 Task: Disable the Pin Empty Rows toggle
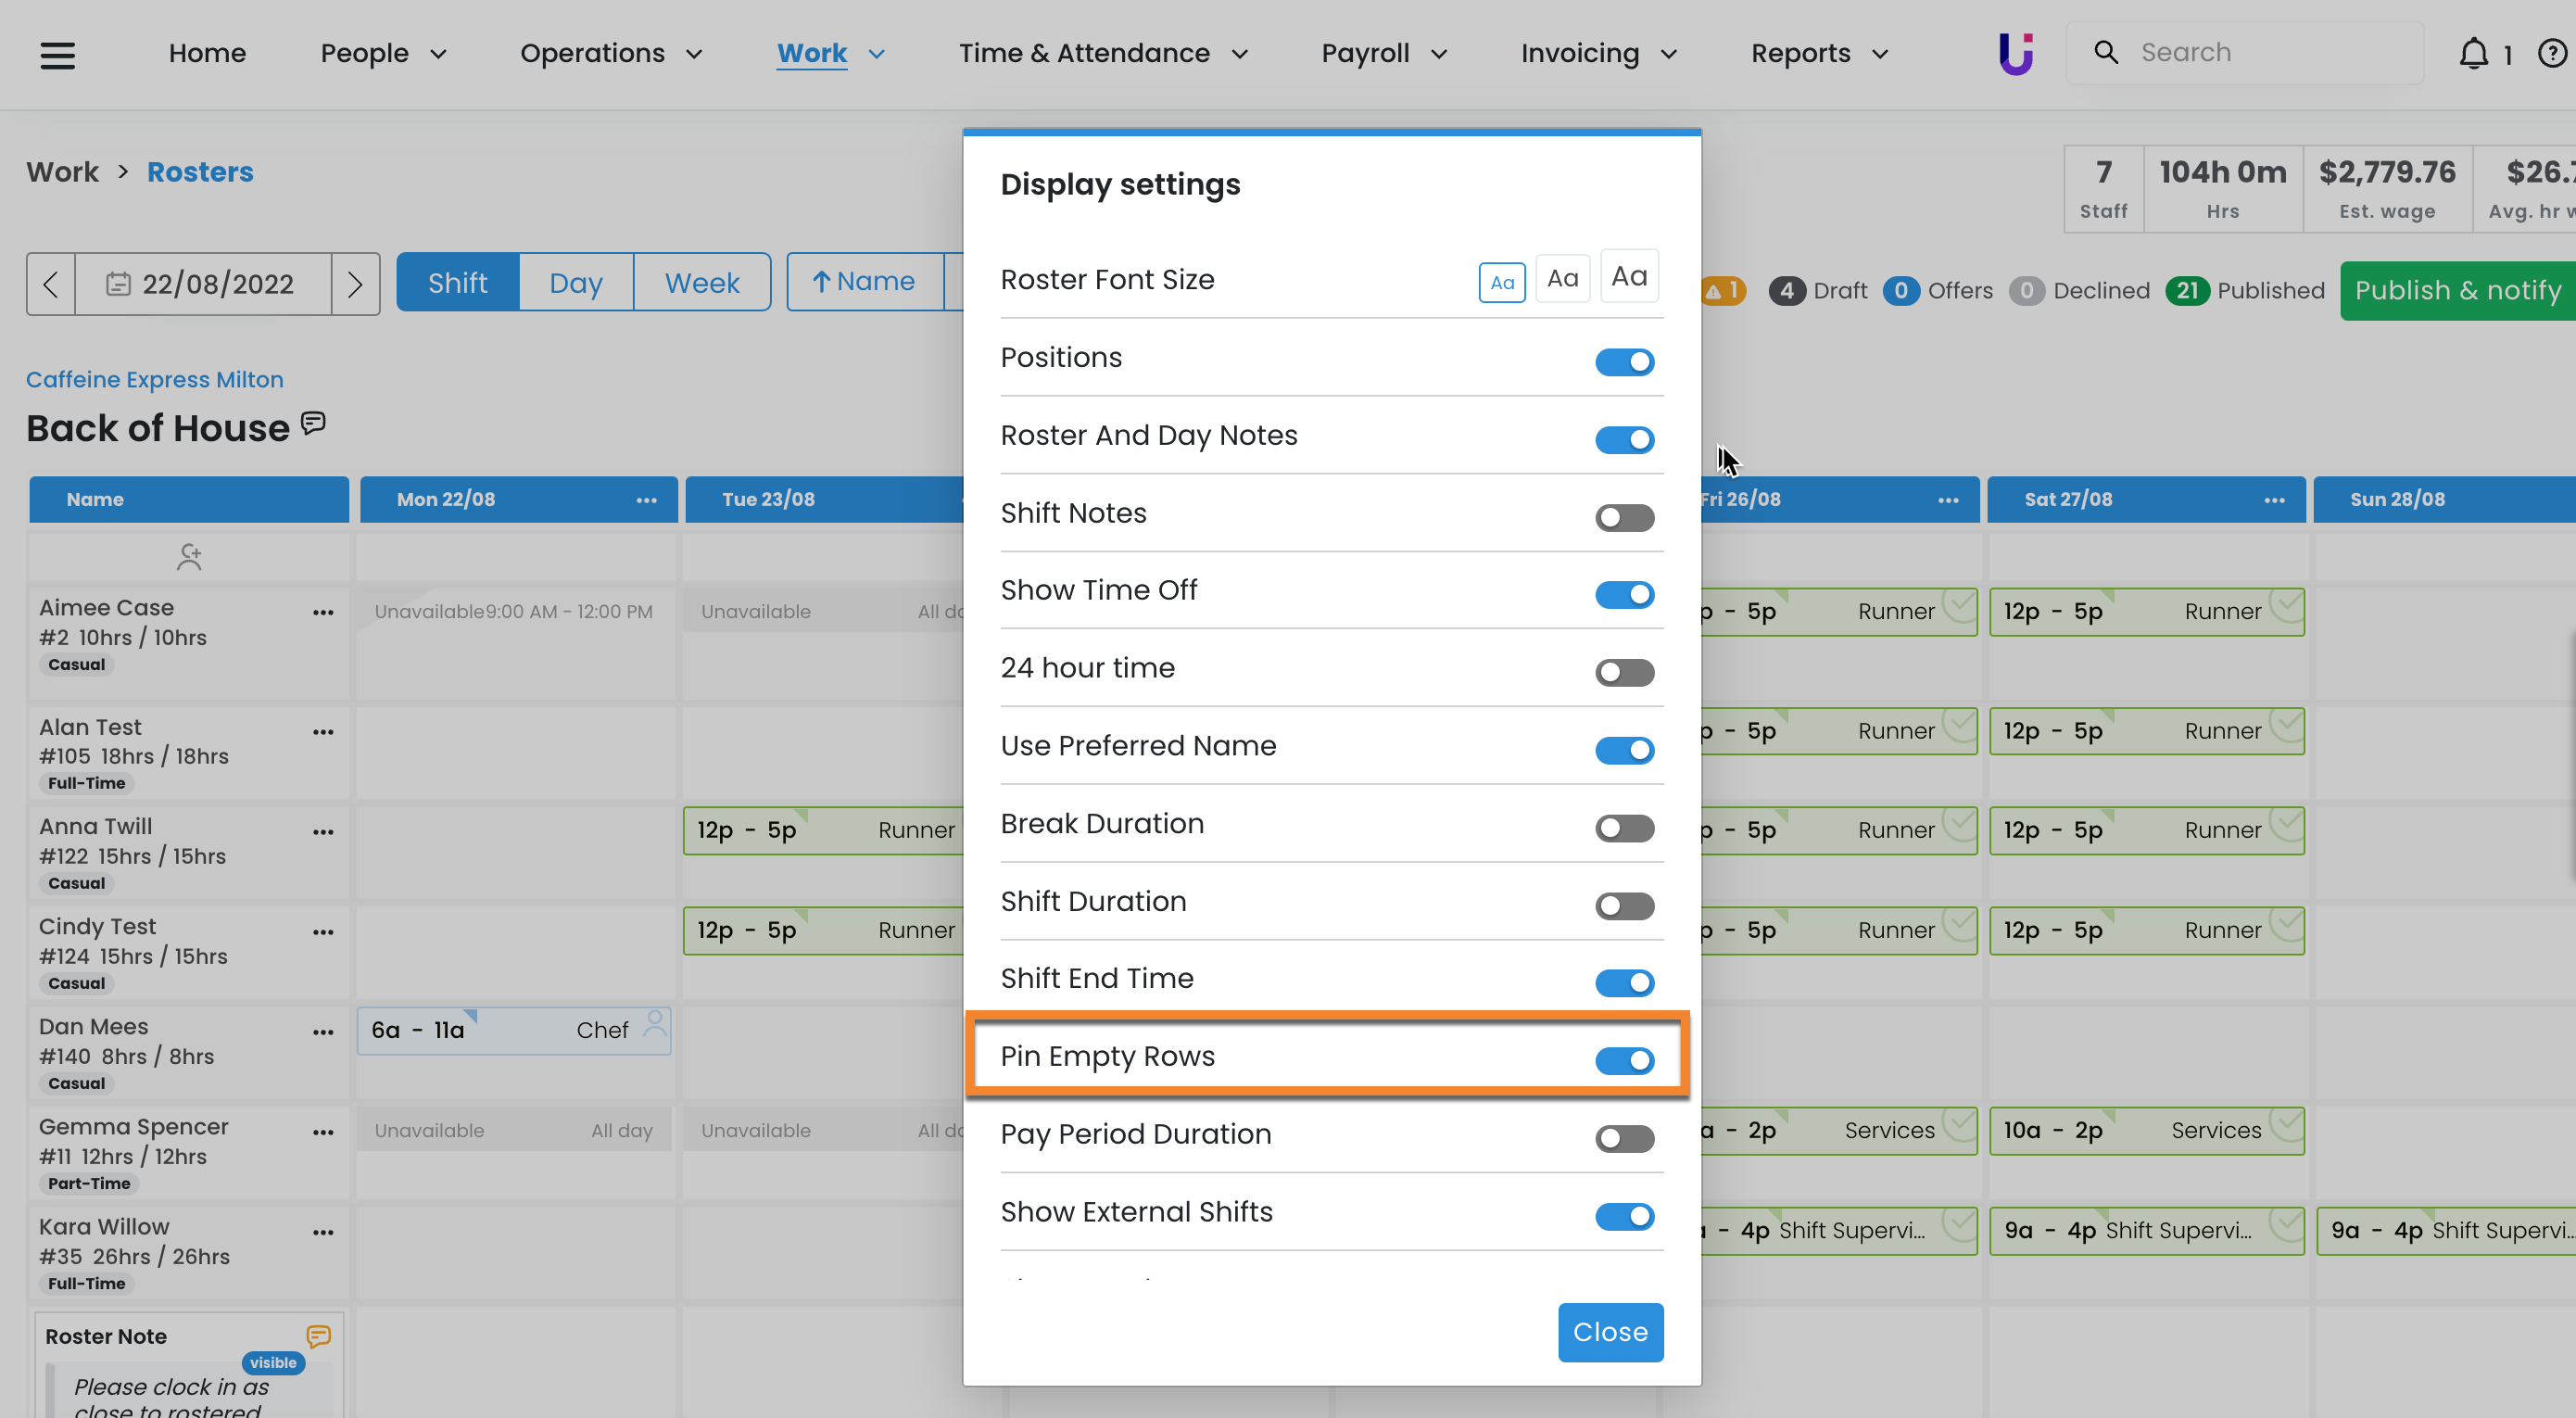point(1624,1060)
